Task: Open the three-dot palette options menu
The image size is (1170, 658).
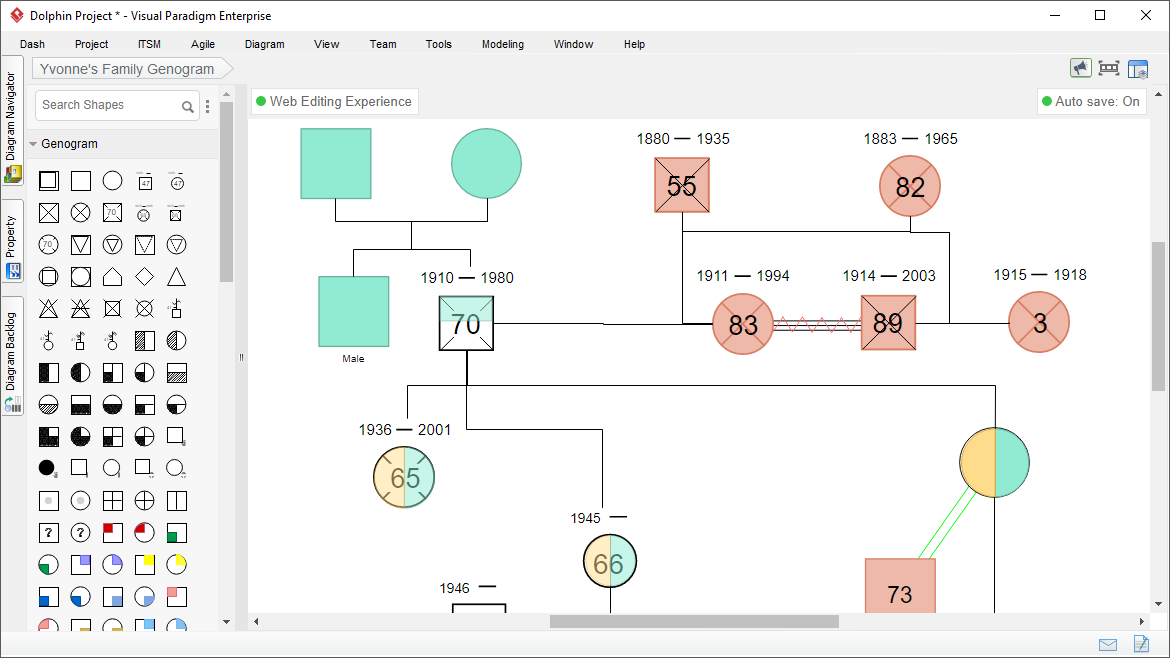Action: pyautogui.click(x=208, y=106)
